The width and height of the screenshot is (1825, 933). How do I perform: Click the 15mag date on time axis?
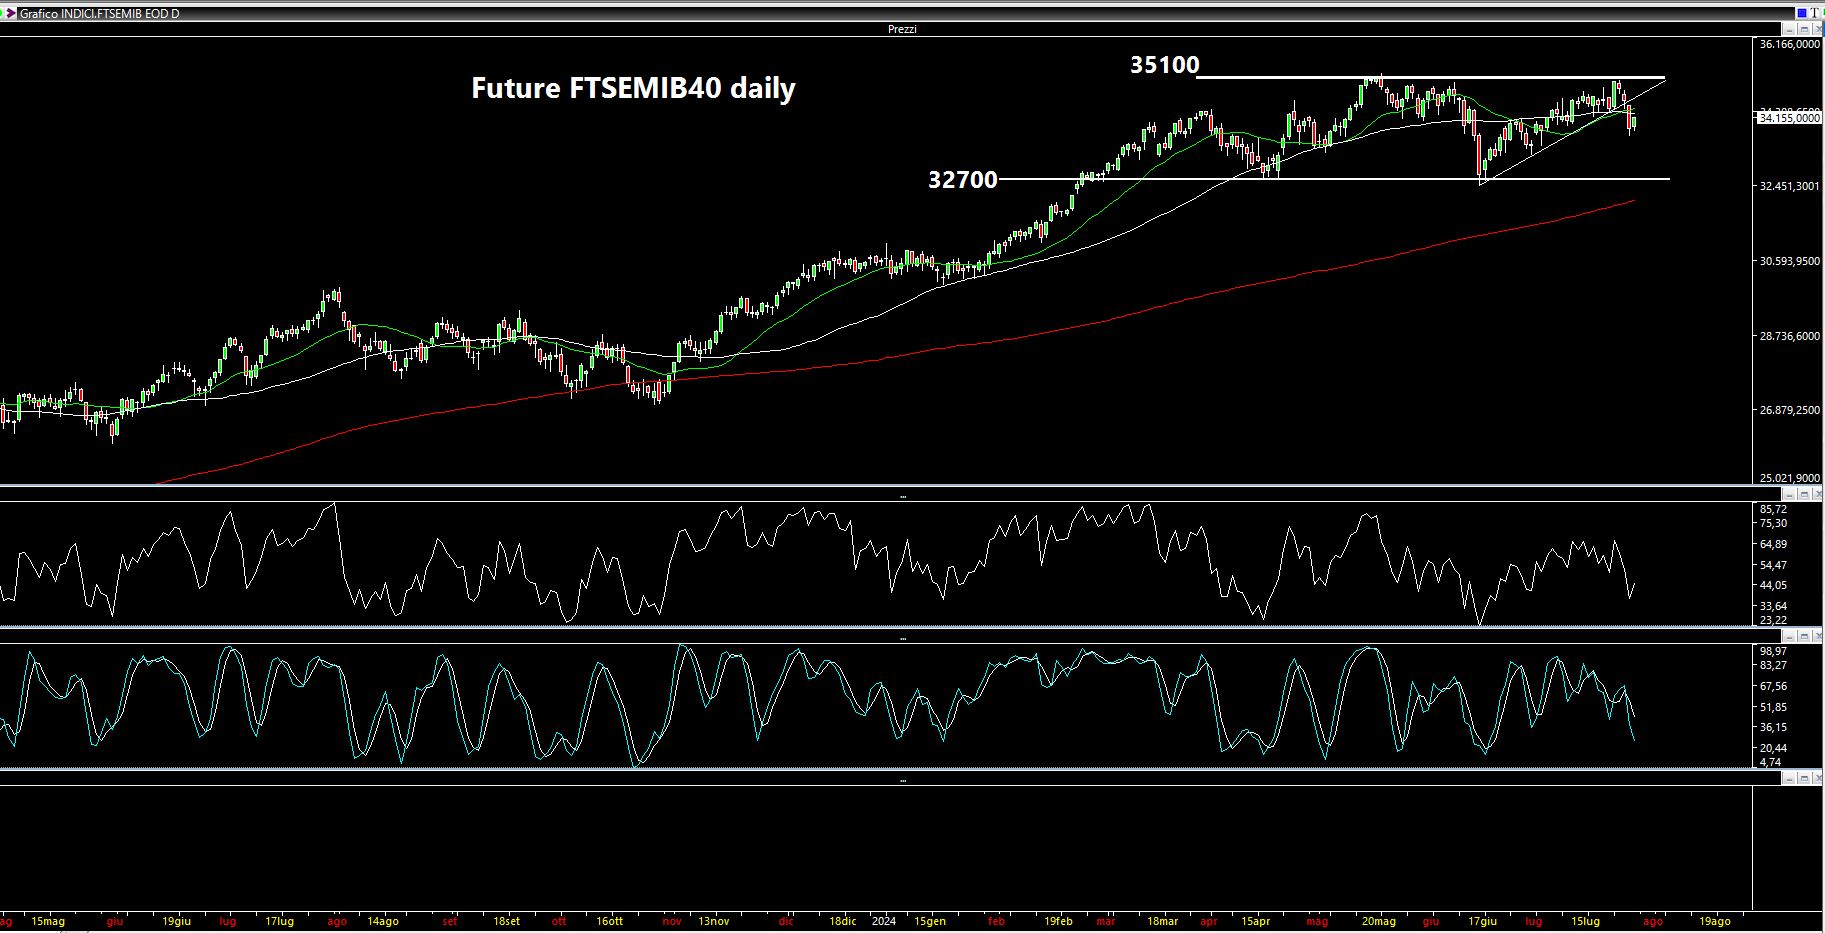48,921
